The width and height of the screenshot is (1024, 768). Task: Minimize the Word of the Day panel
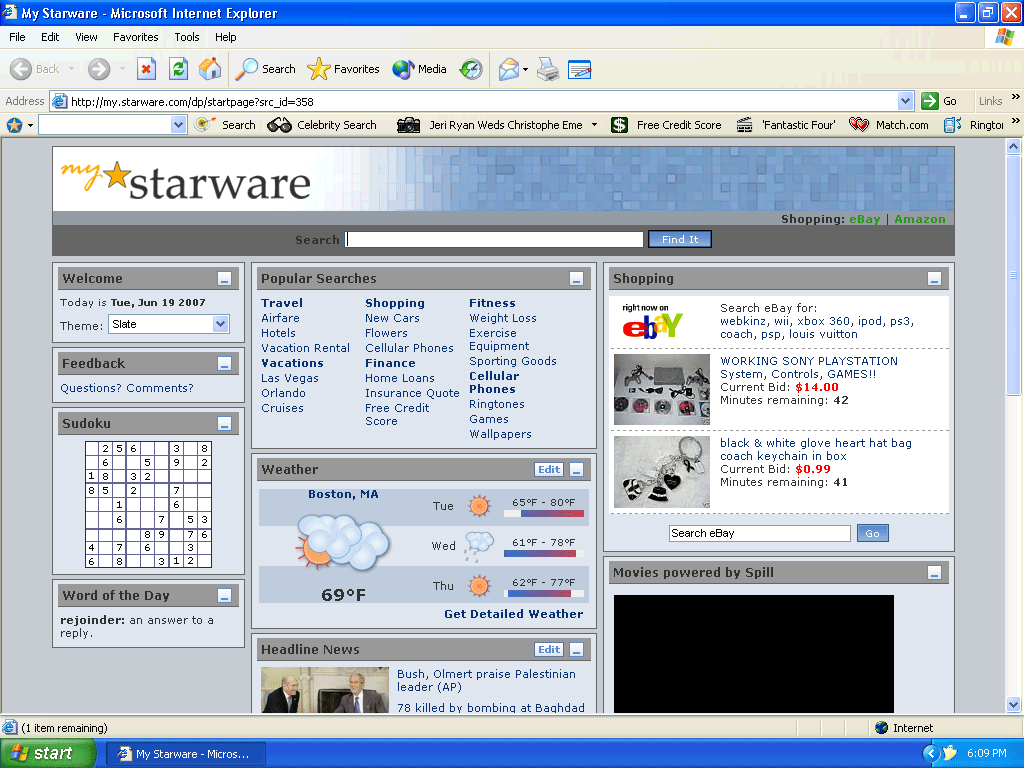click(x=225, y=596)
